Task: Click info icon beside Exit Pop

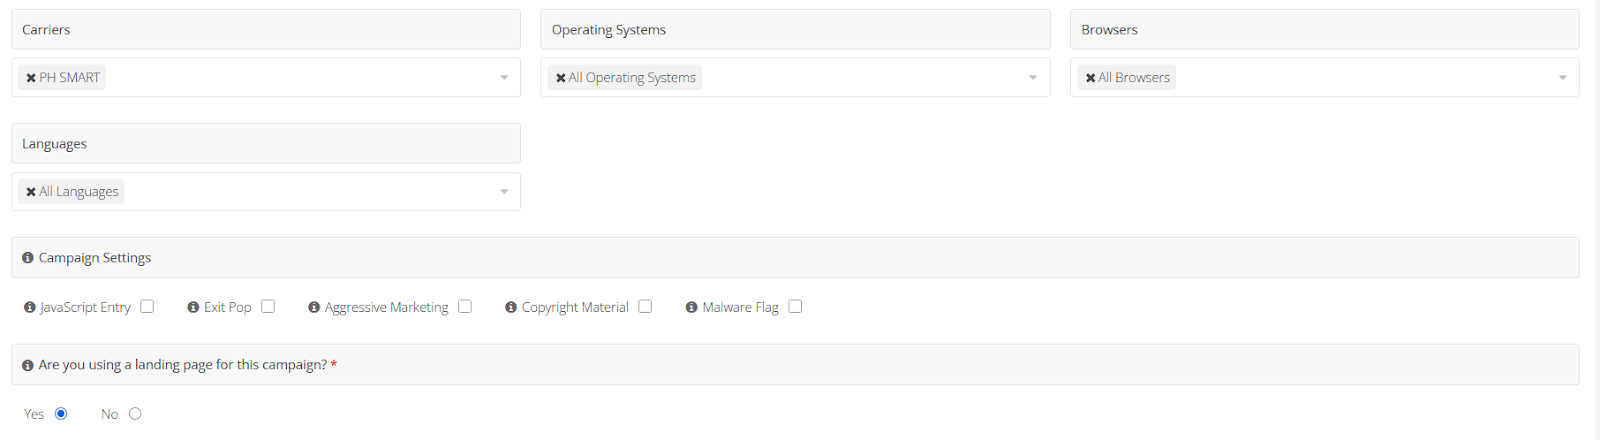Action: pyautogui.click(x=193, y=308)
